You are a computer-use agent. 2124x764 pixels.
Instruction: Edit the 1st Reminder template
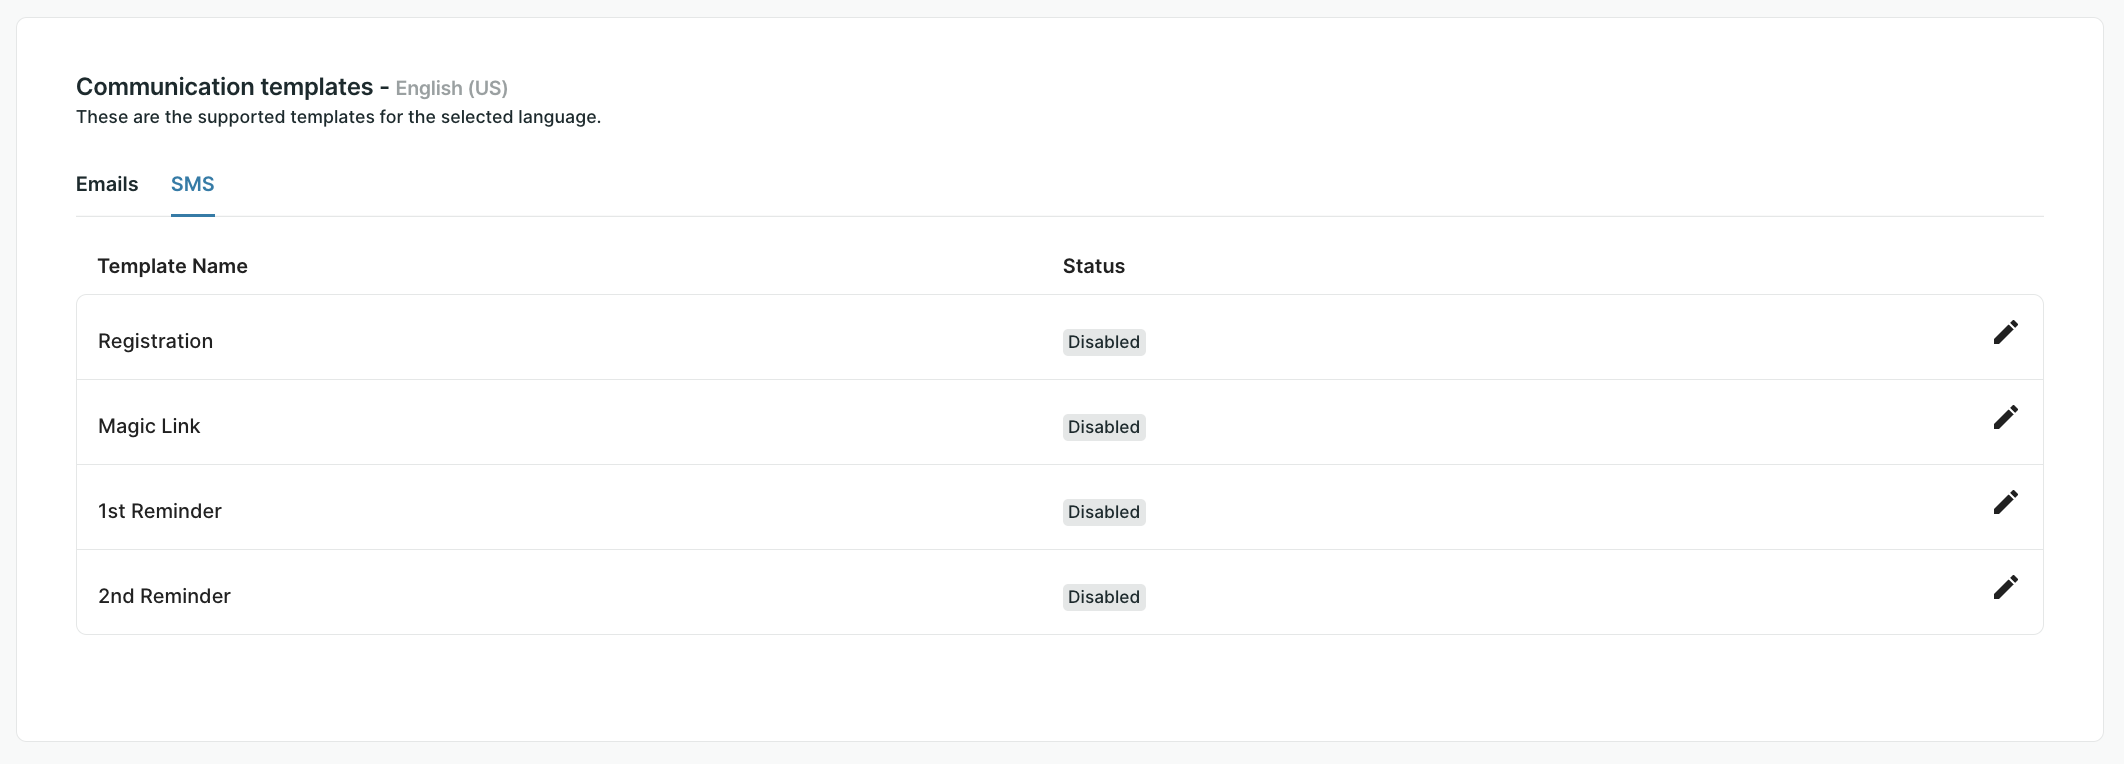(x=2006, y=502)
